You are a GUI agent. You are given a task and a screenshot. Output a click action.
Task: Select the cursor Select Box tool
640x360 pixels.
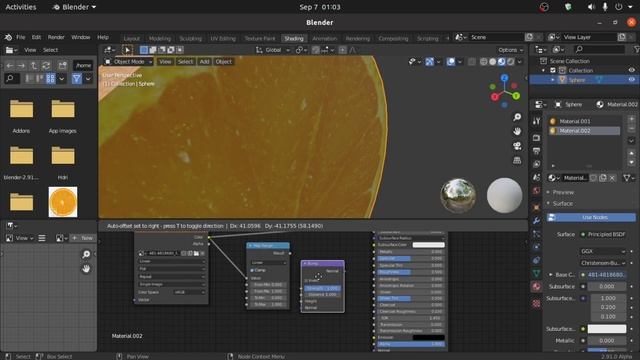[x=127, y=50]
